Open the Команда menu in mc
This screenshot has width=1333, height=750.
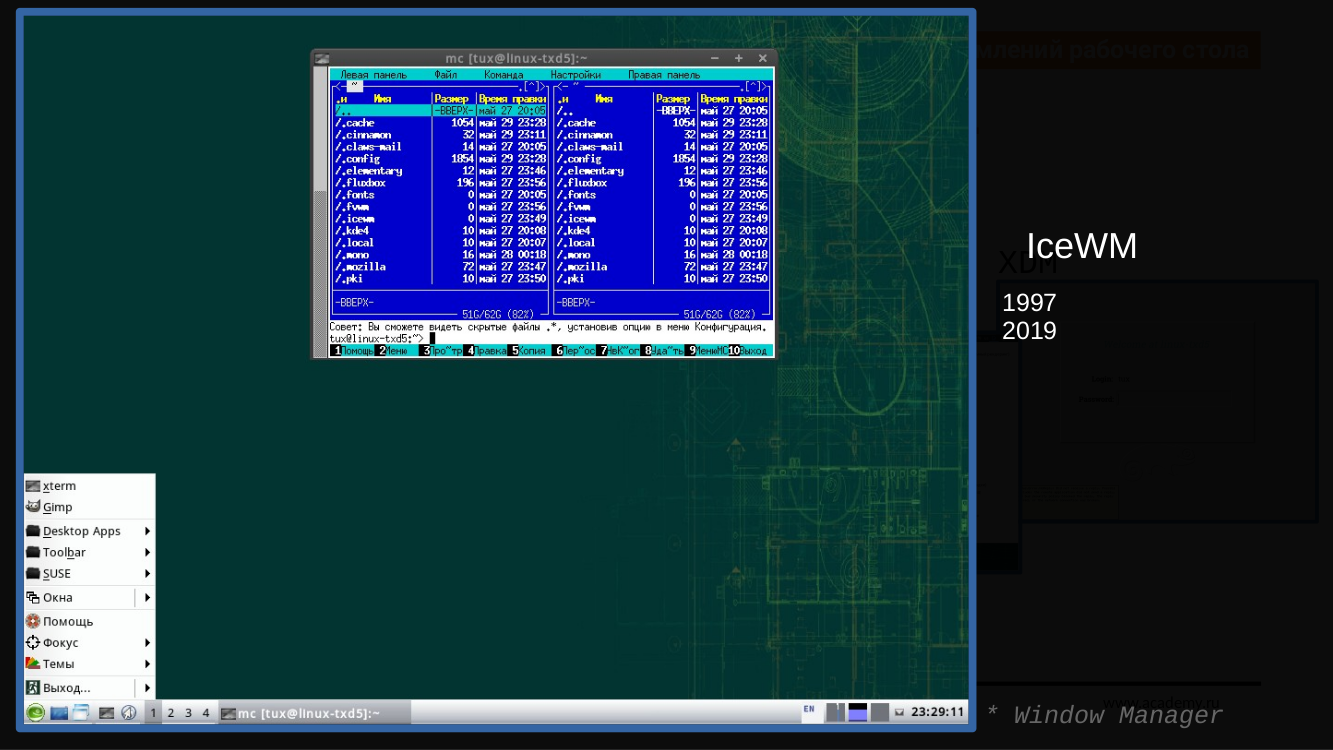503,75
